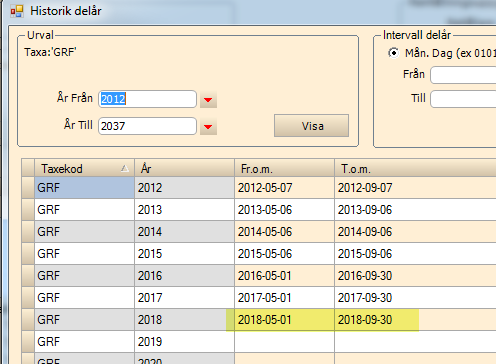Select the cell 2016-05-01
The width and height of the screenshot is (496, 364).
tap(284, 276)
